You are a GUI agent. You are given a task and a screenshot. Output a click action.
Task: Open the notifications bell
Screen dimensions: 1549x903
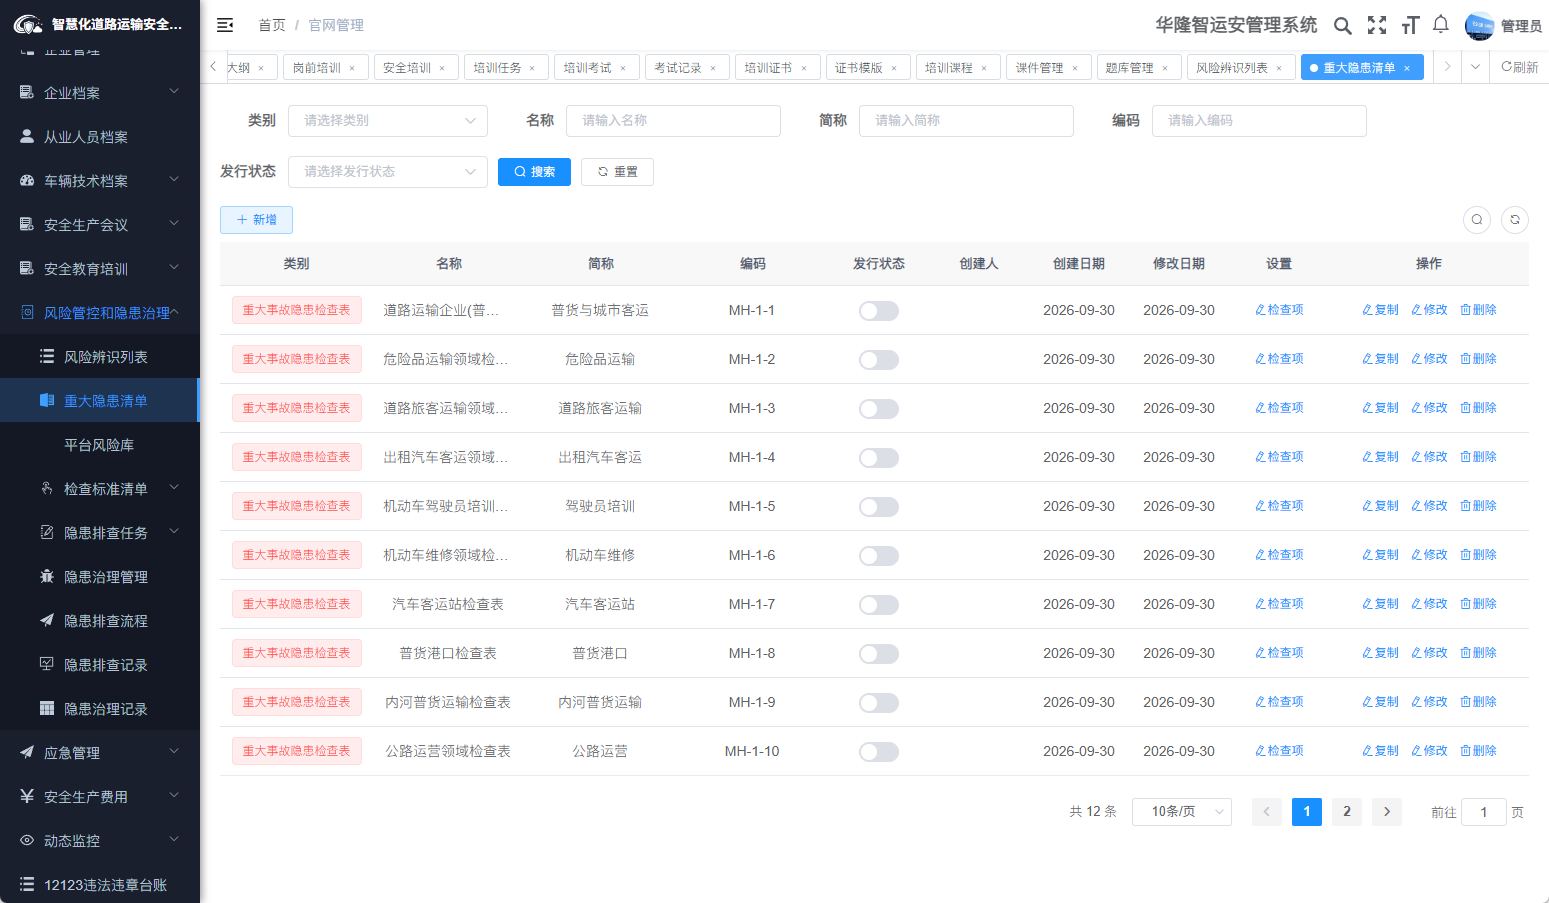(x=1441, y=24)
